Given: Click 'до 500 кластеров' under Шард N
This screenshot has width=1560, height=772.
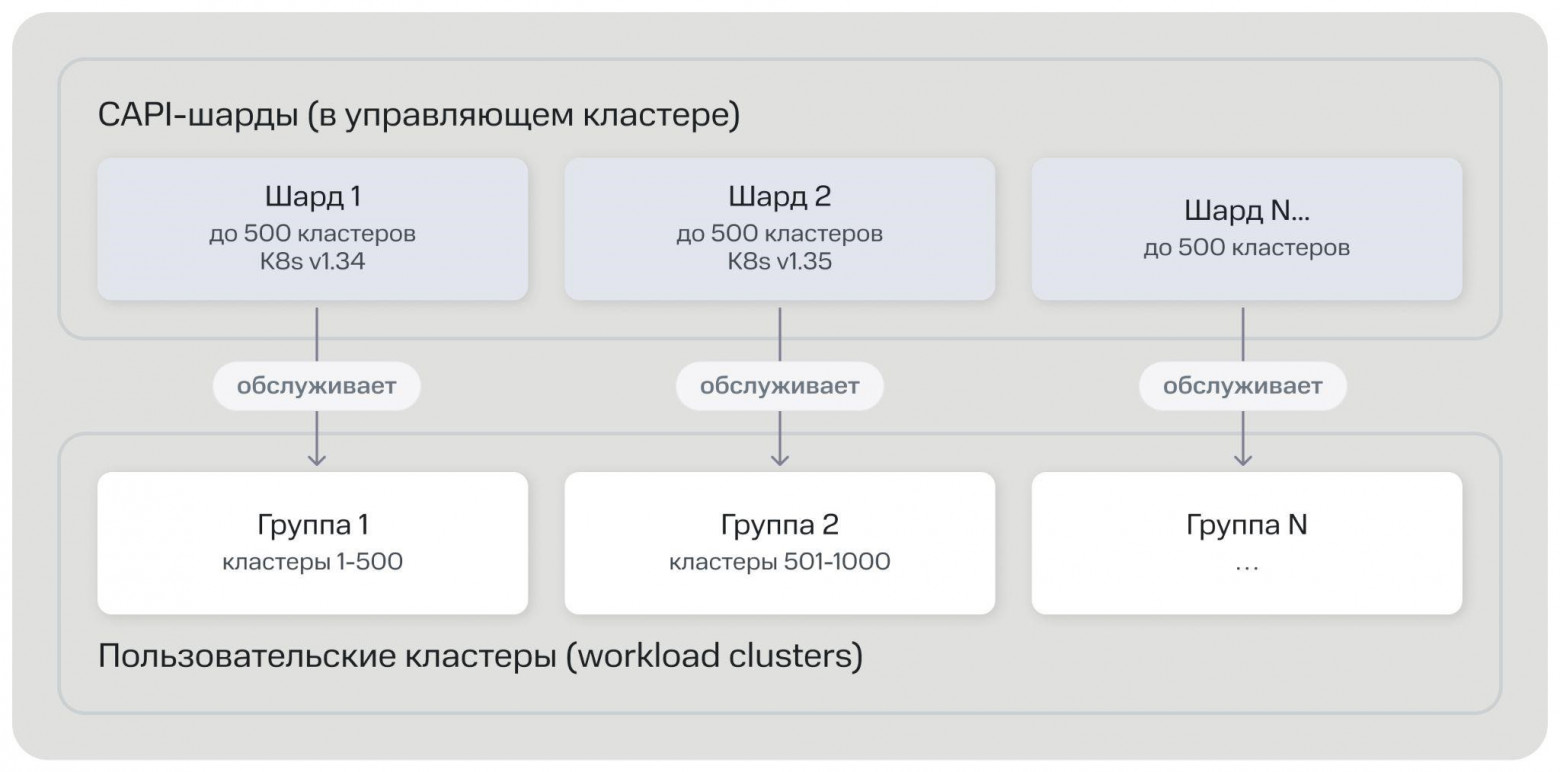Looking at the screenshot, I should [x=1247, y=248].
